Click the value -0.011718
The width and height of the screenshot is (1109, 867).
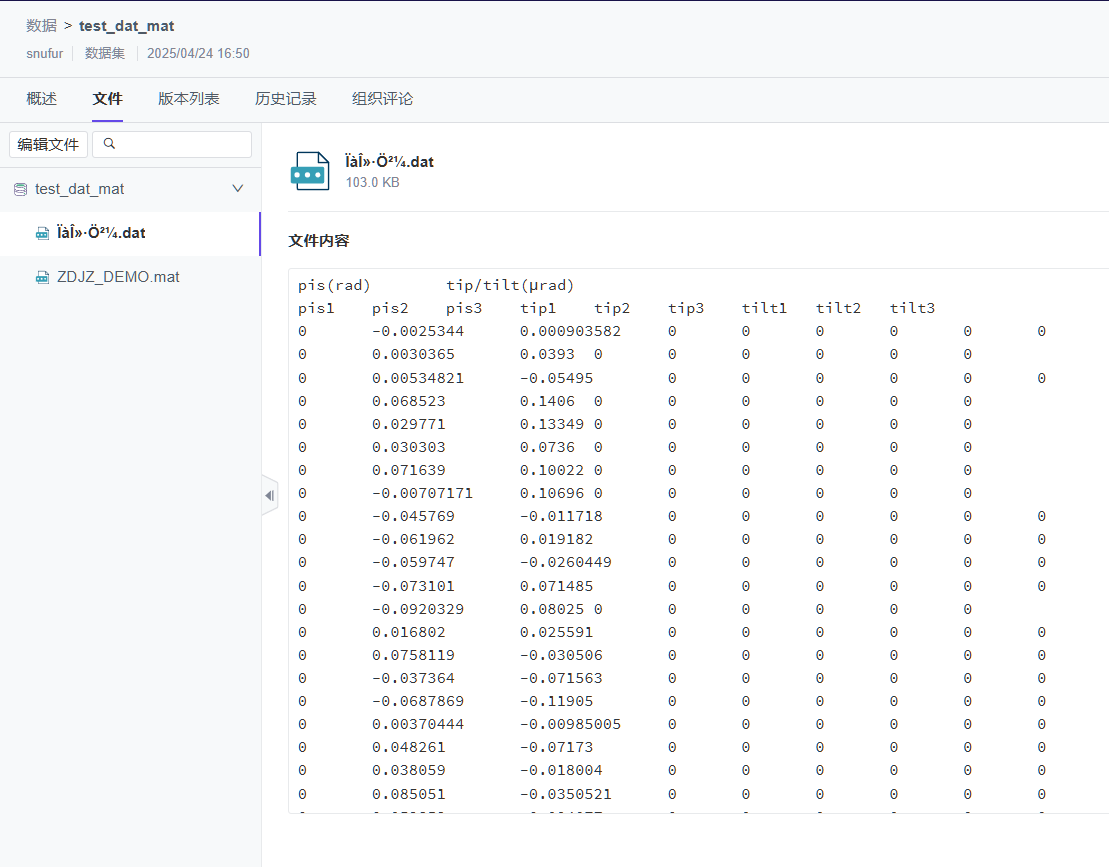click(x=561, y=517)
